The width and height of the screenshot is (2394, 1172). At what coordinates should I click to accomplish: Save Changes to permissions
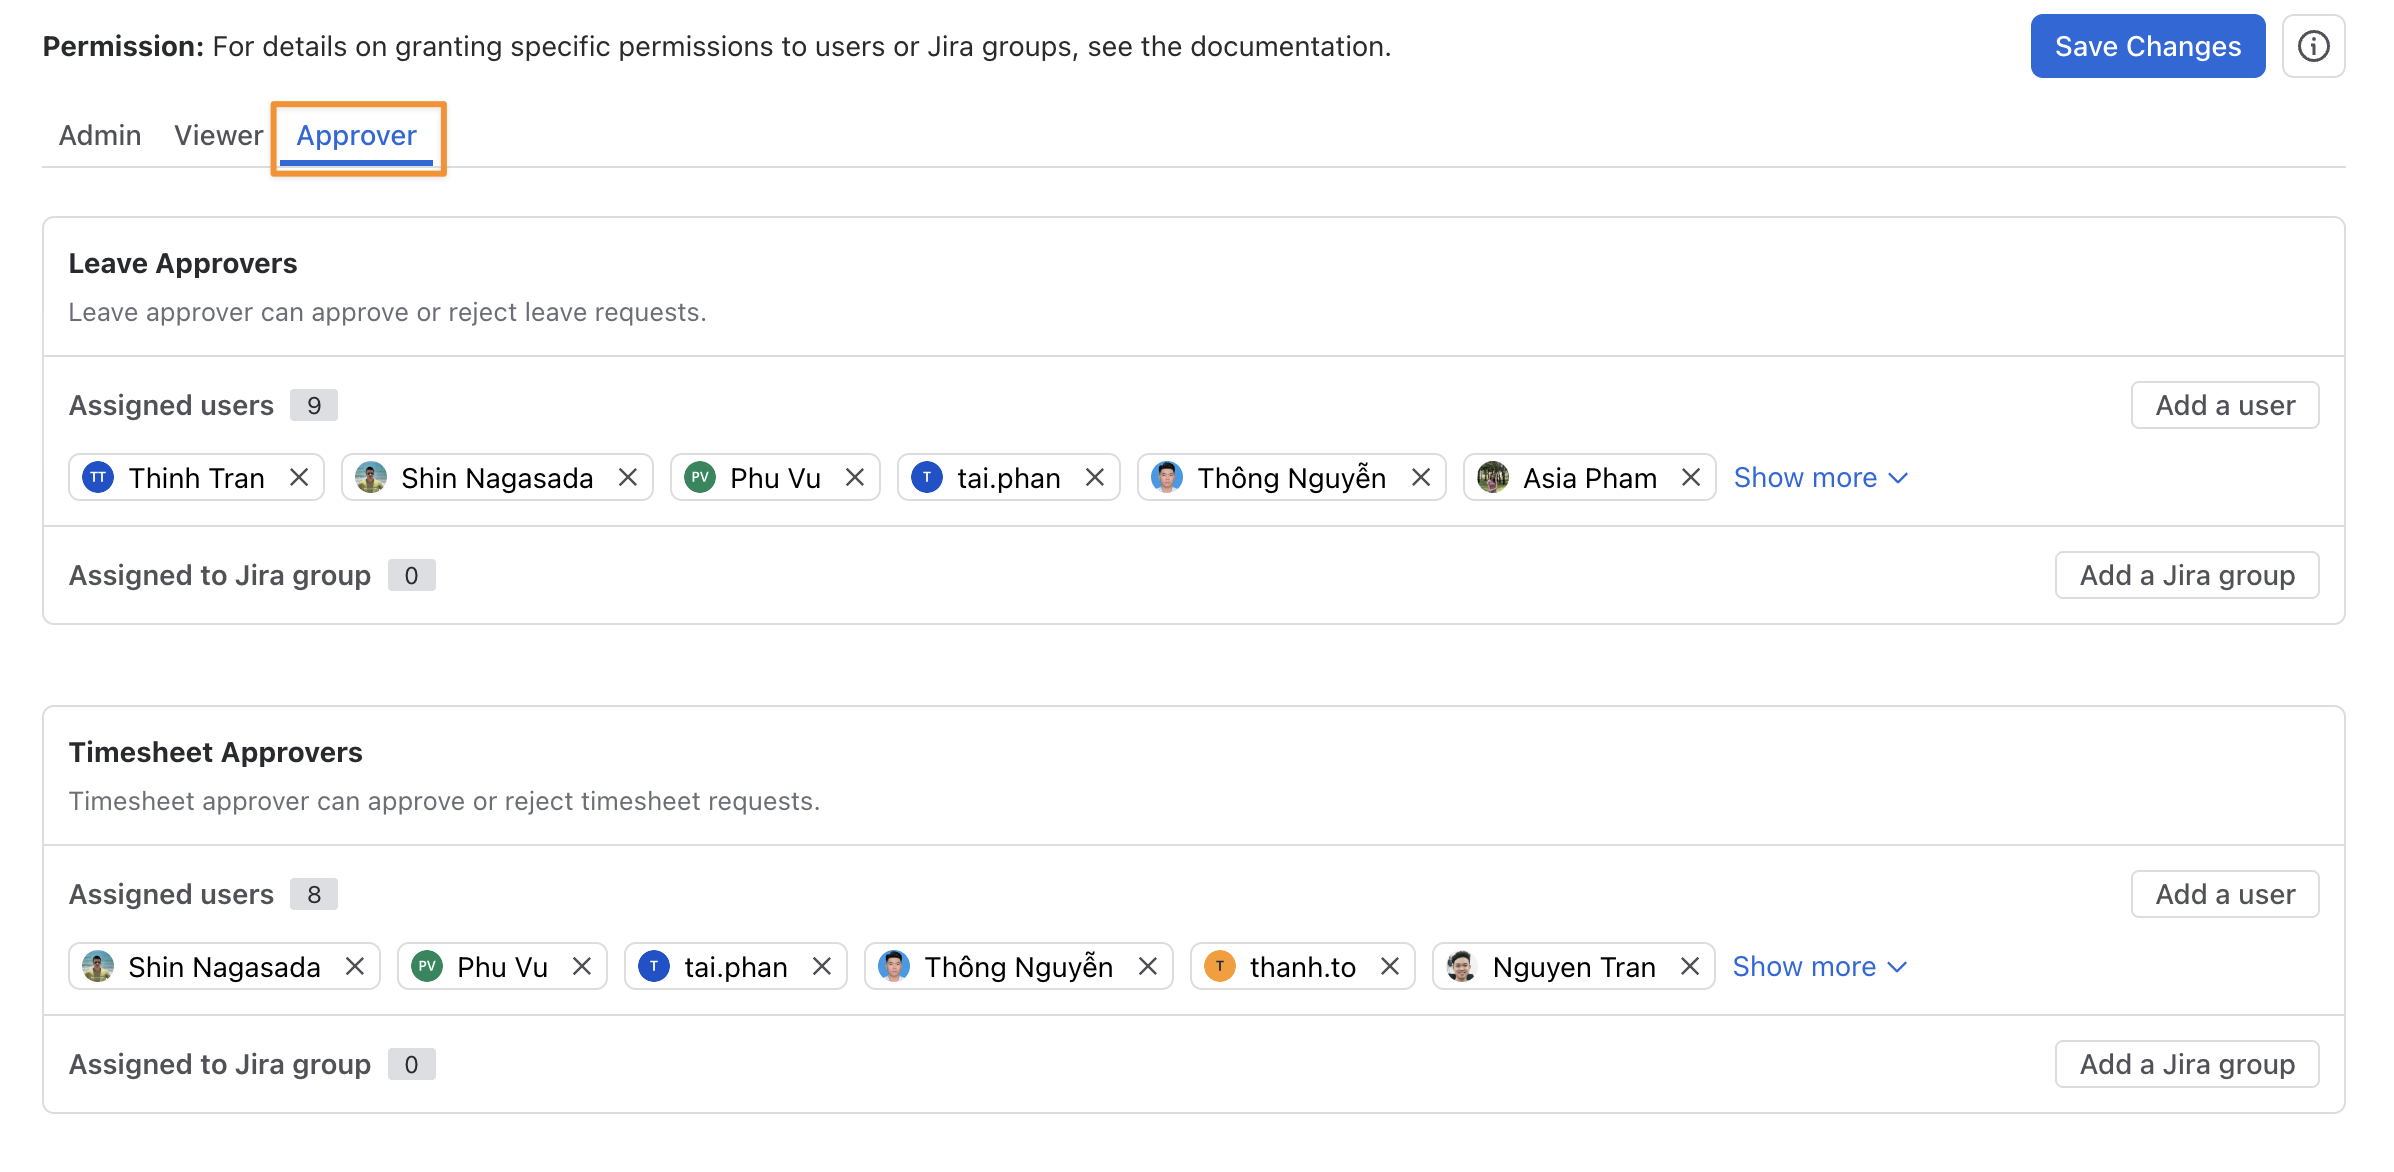[2148, 46]
